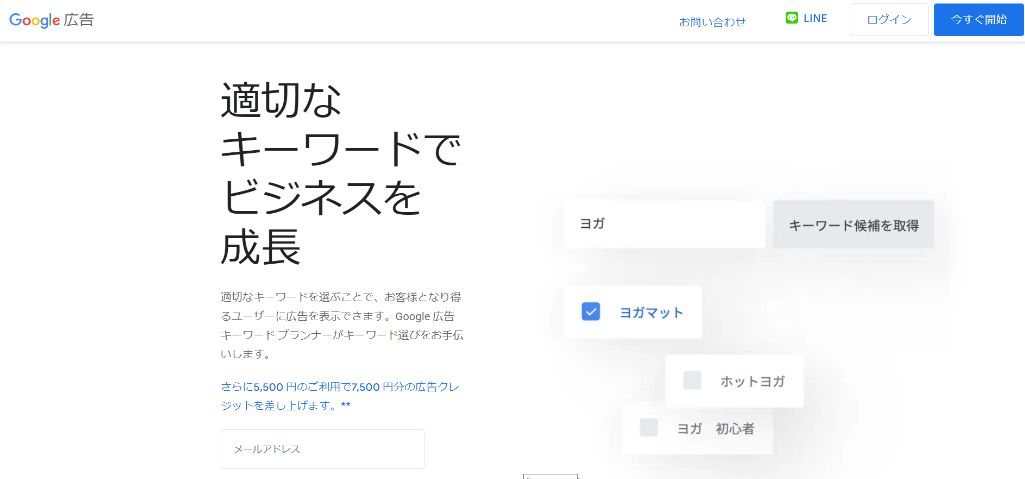The height and width of the screenshot is (479, 1025).
Task: Click the ヨガ keyword search field
Action: (664, 224)
